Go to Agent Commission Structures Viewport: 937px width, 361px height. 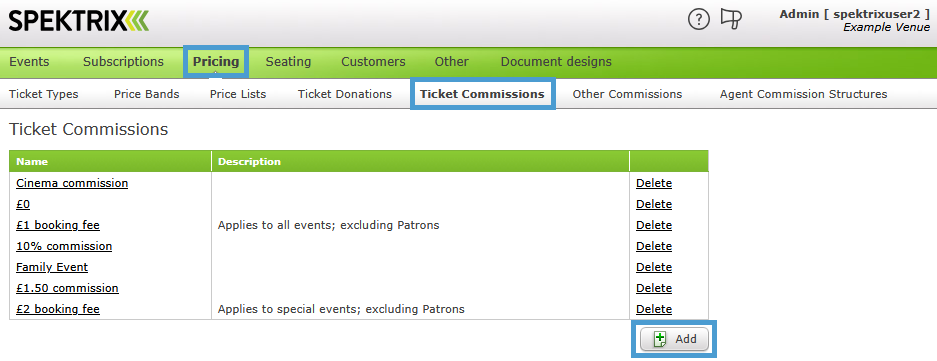click(x=803, y=94)
